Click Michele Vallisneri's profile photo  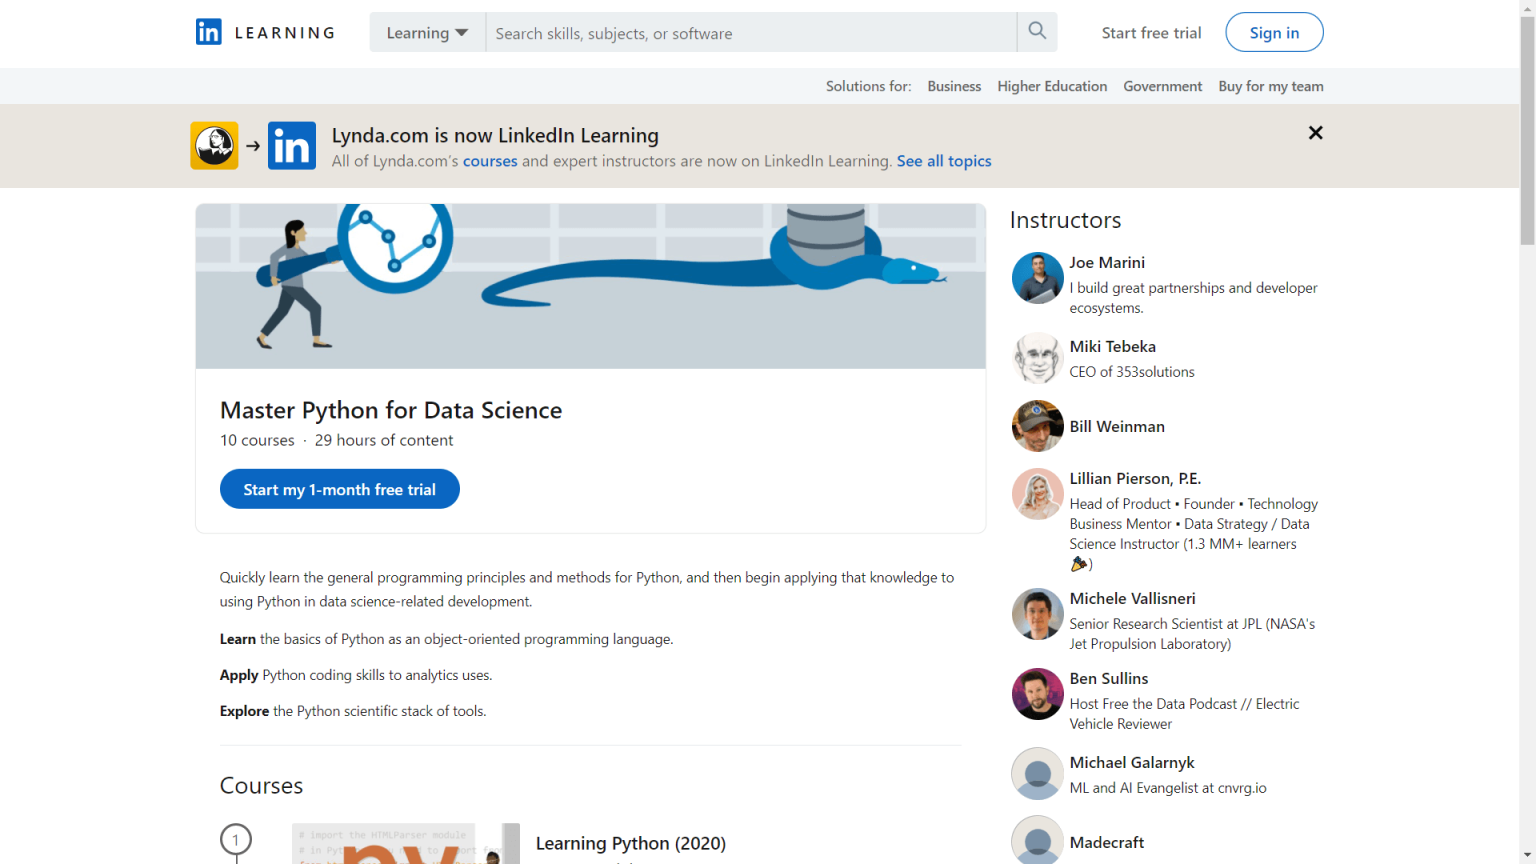tap(1037, 614)
